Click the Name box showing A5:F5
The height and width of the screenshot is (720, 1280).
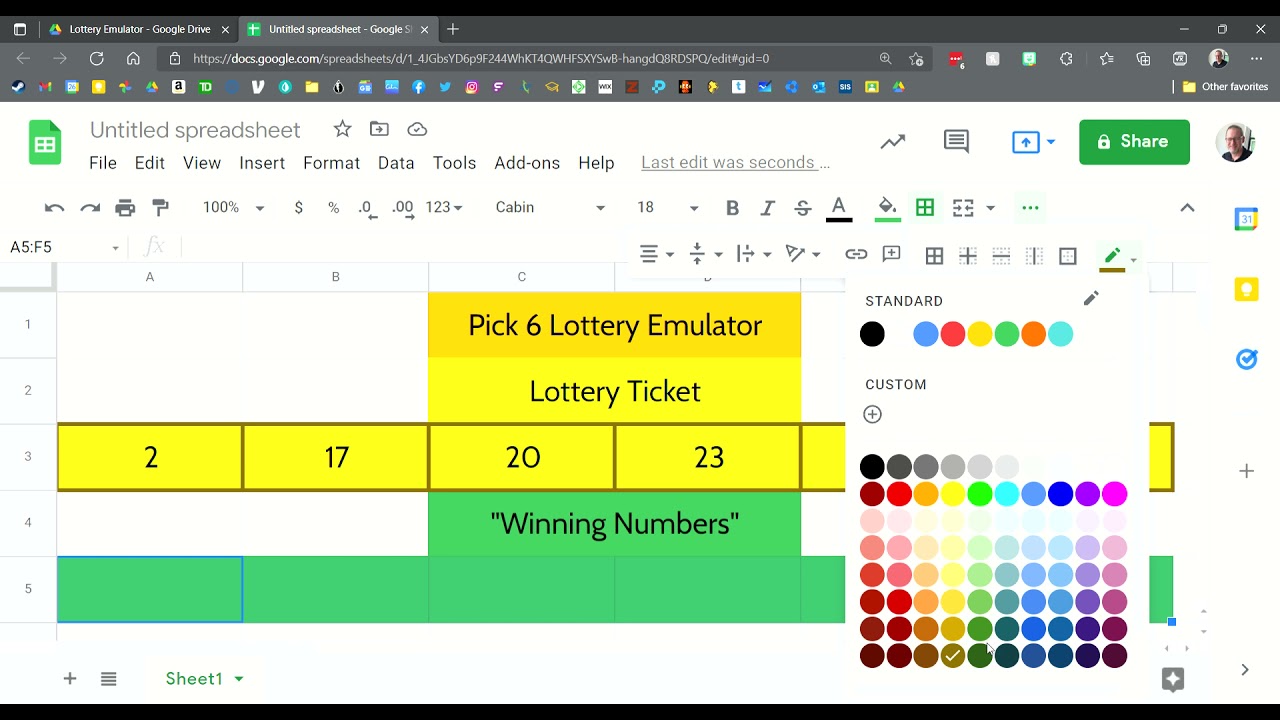click(x=64, y=247)
